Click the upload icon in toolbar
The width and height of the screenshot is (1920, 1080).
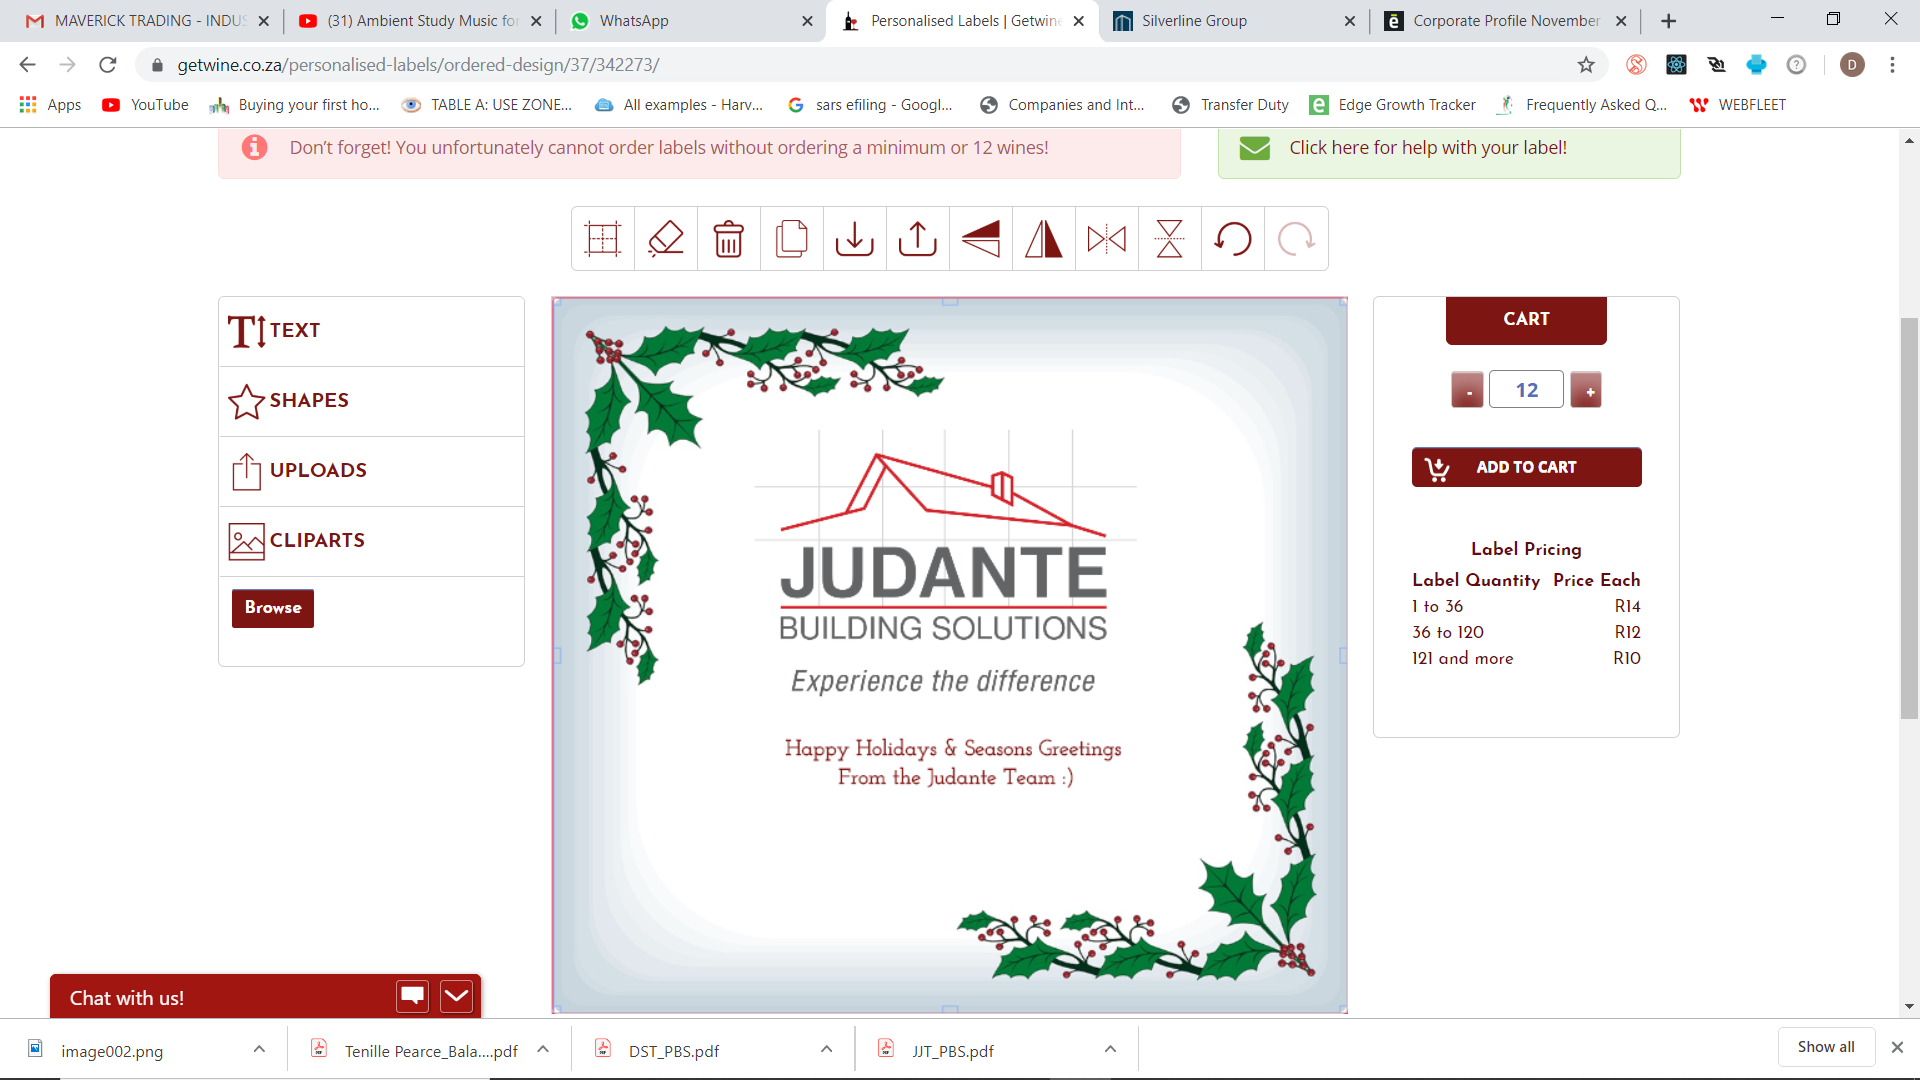918,239
